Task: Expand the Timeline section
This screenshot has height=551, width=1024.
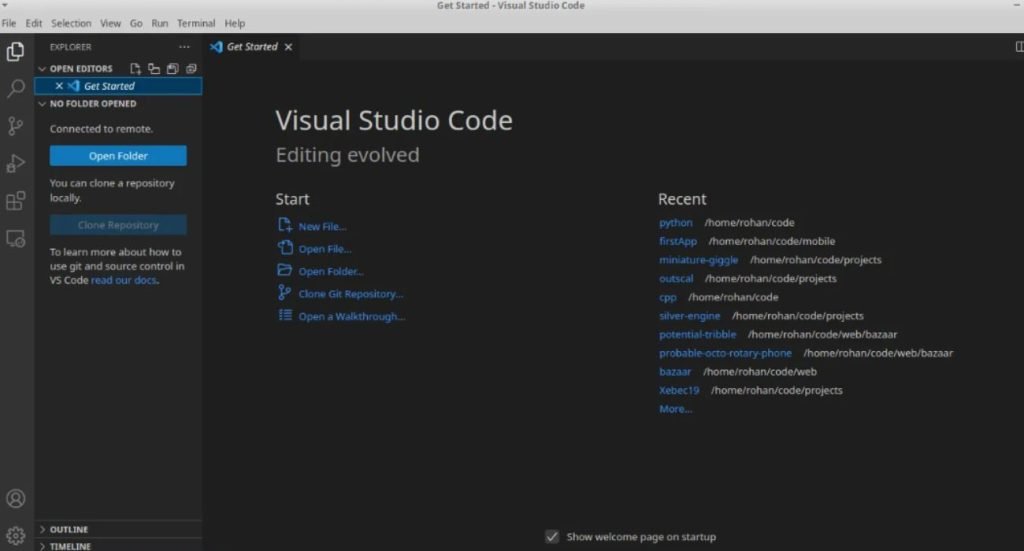Action: (x=42, y=546)
